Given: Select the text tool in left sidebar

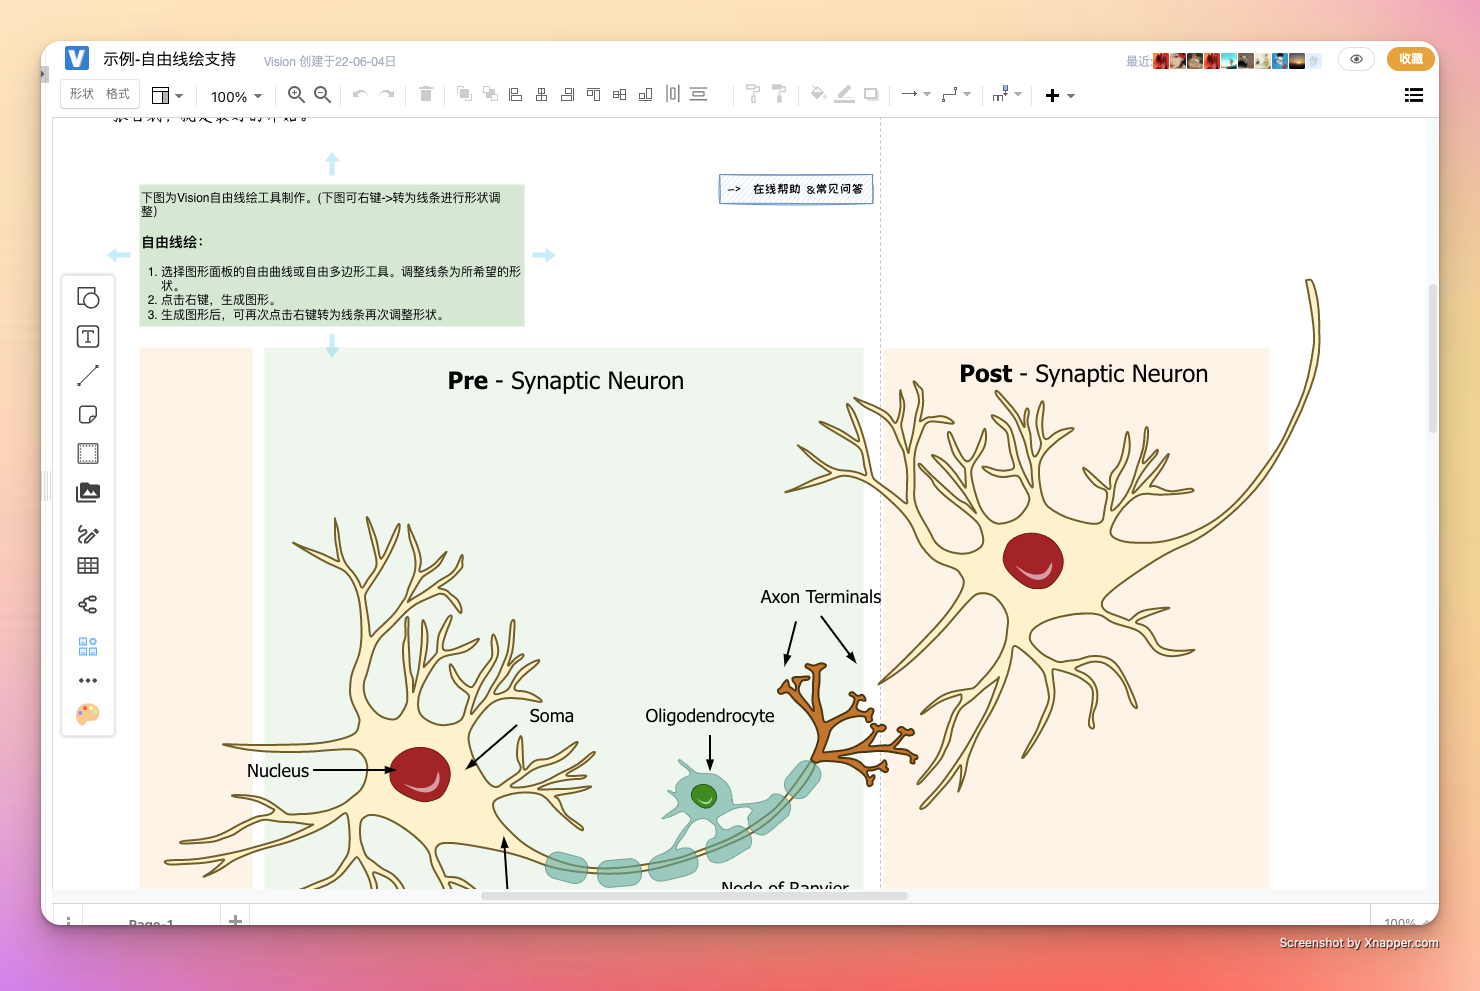Looking at the screenshot, I should (x=88, y=336).
